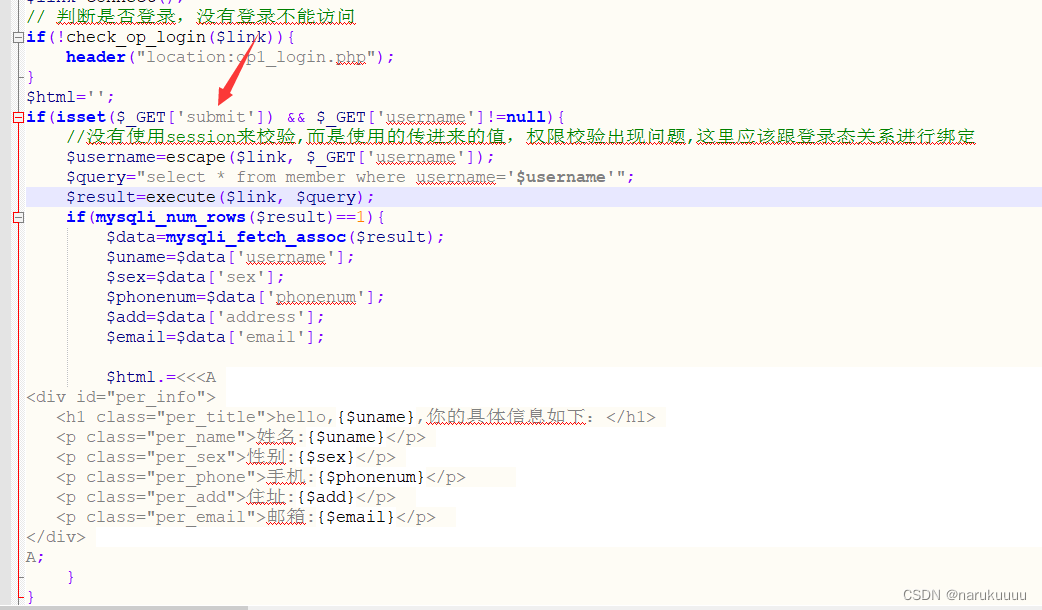Click the highlighted $result=execute line

(x=220, y=197)
